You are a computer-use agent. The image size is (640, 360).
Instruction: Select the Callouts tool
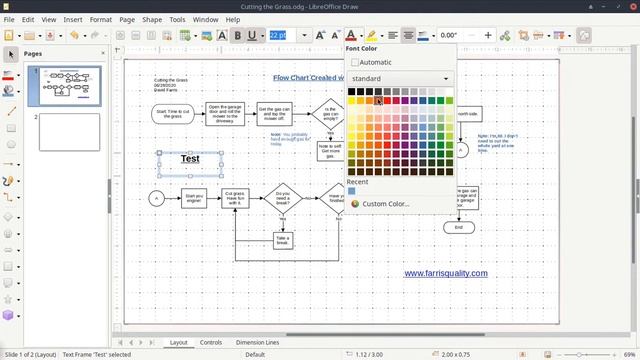point(8,283)
